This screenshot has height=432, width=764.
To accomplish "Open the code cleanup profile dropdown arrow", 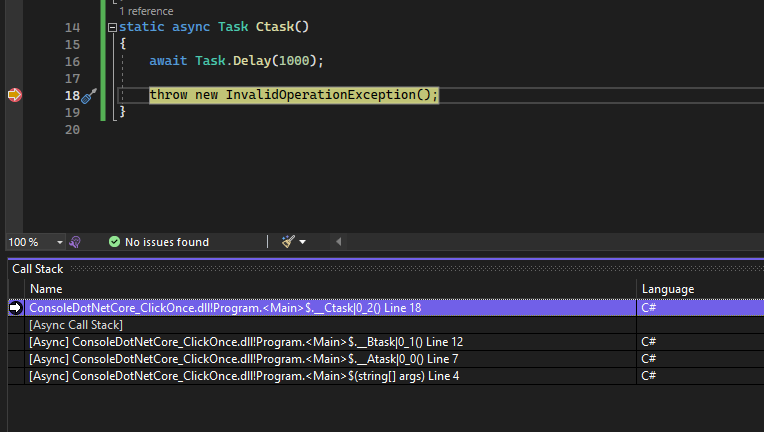I will coord(303,242).
